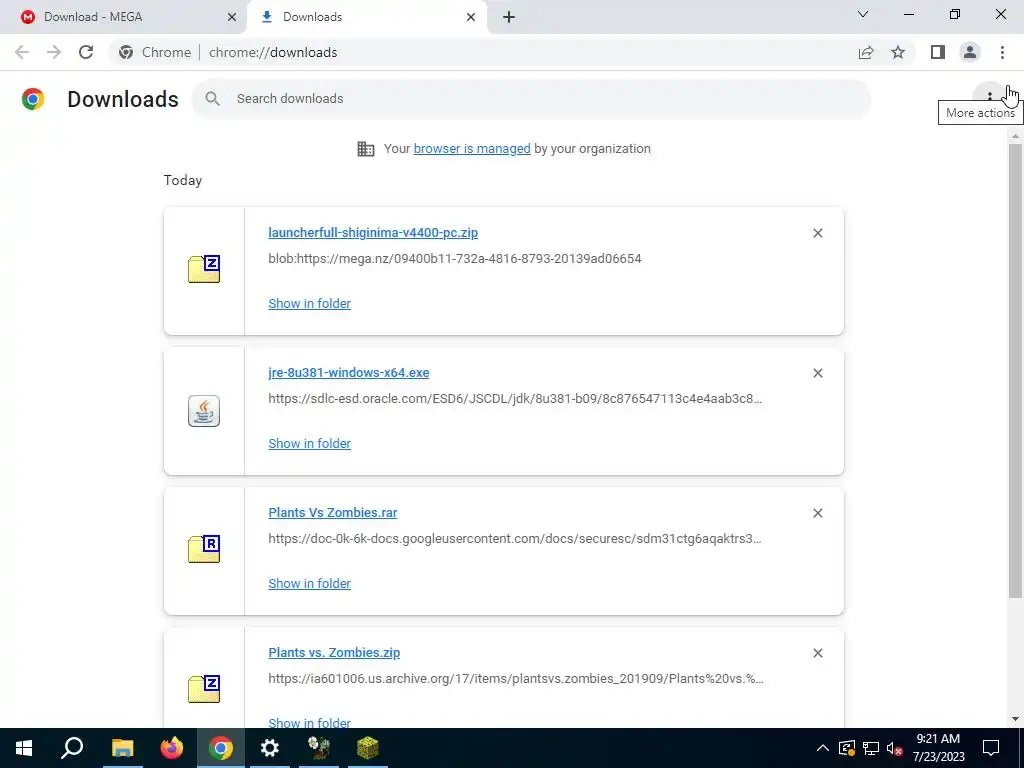Show jre-8u381 installer in folder
This screenshot has height=768, width=1024.
[x=310, y=443]
